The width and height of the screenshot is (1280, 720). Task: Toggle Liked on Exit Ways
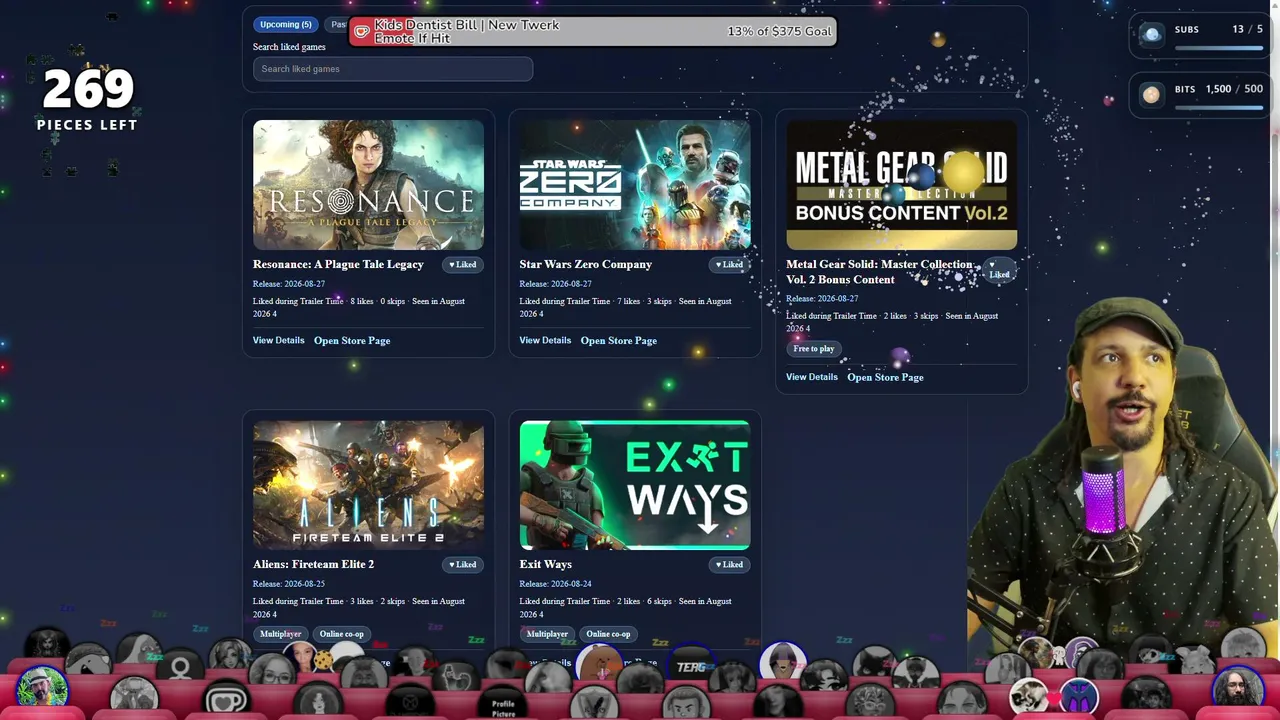[x=729, y=565]
